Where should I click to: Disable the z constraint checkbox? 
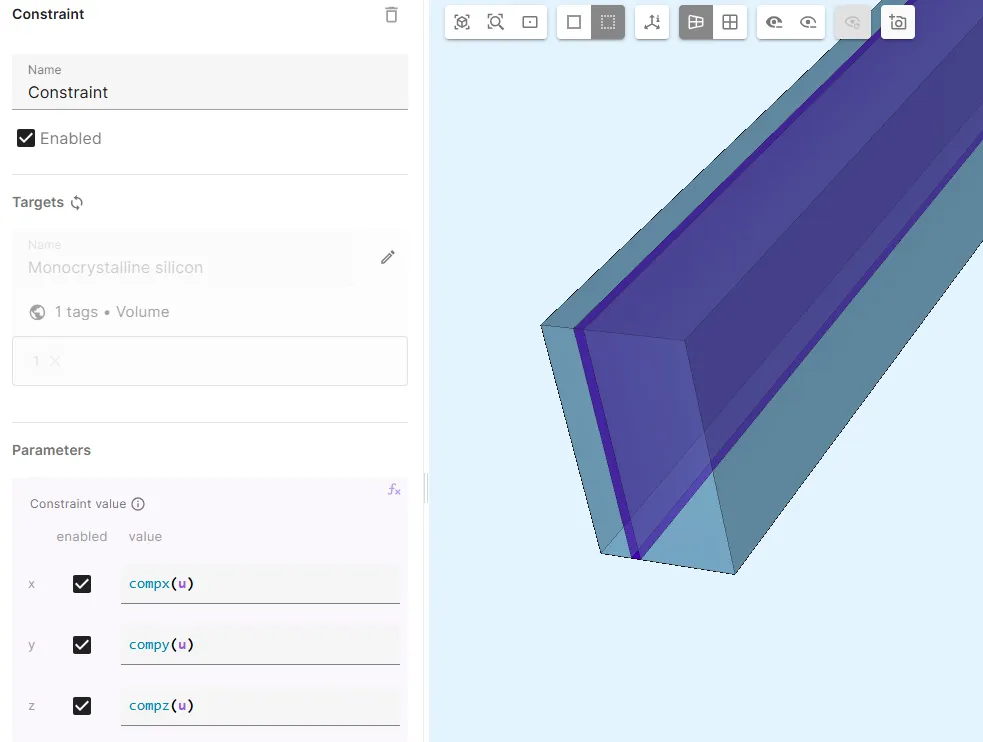click(82, 706)
